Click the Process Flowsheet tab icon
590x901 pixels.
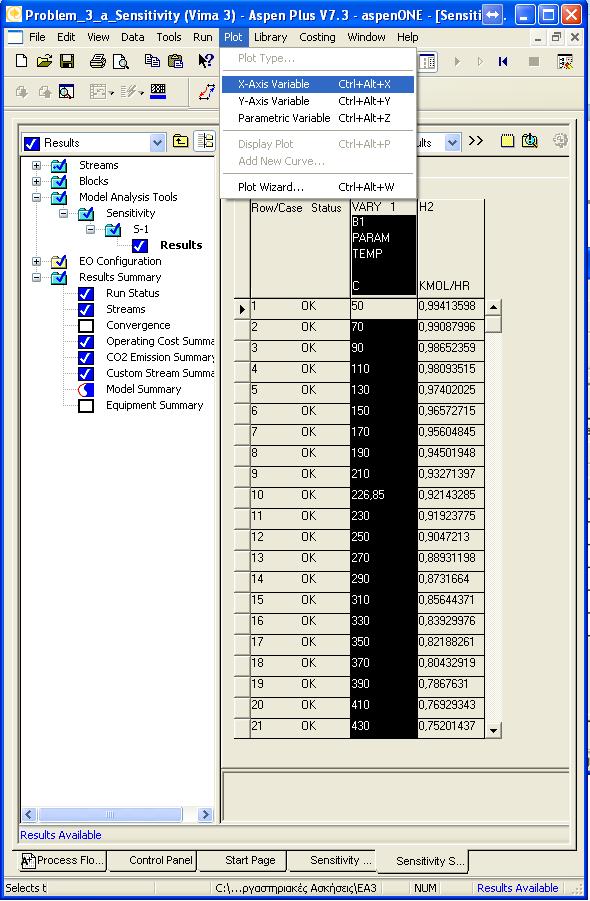point(28,861)
